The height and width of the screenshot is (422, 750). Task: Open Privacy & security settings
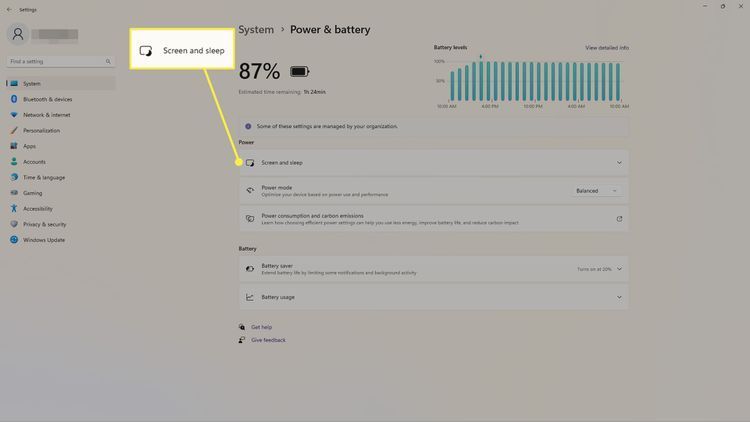pyautogui.click(x=44, y=224)
